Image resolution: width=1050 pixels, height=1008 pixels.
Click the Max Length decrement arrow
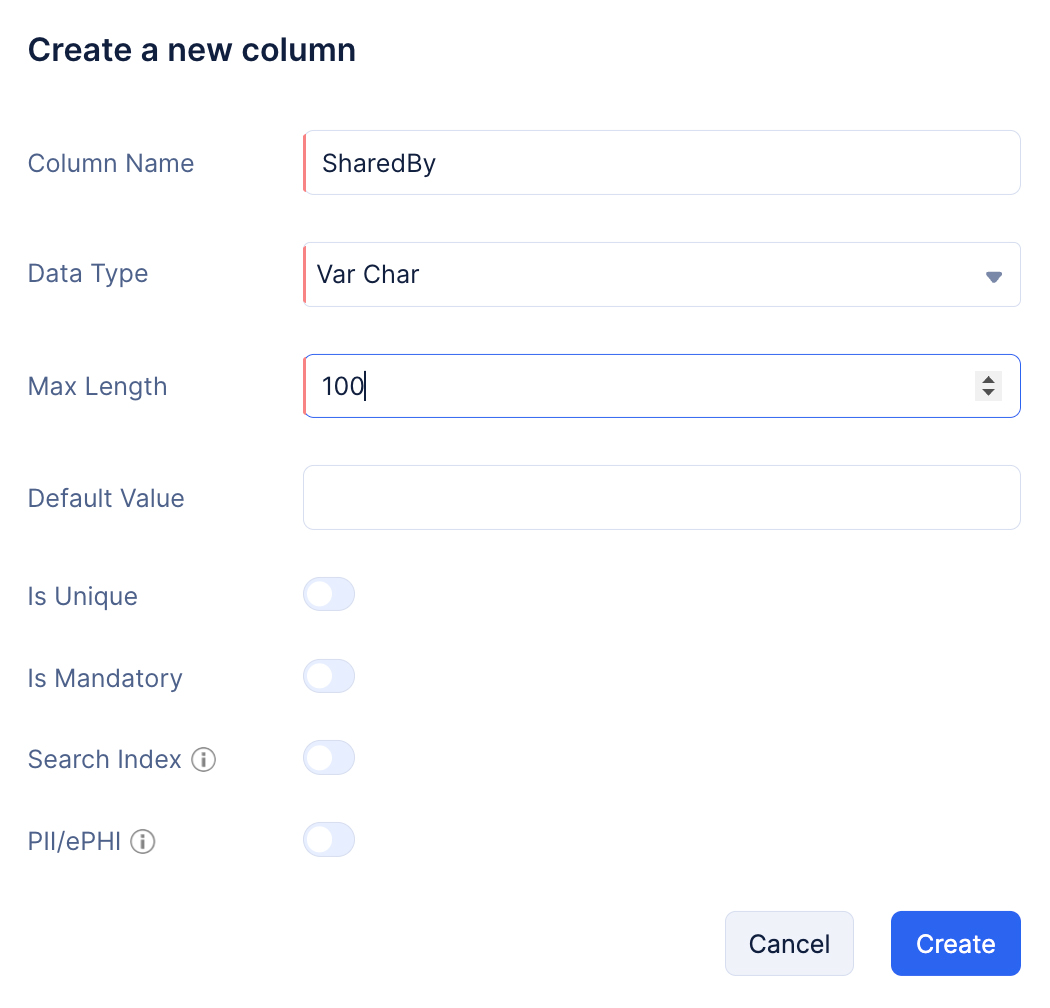[988, 393]
